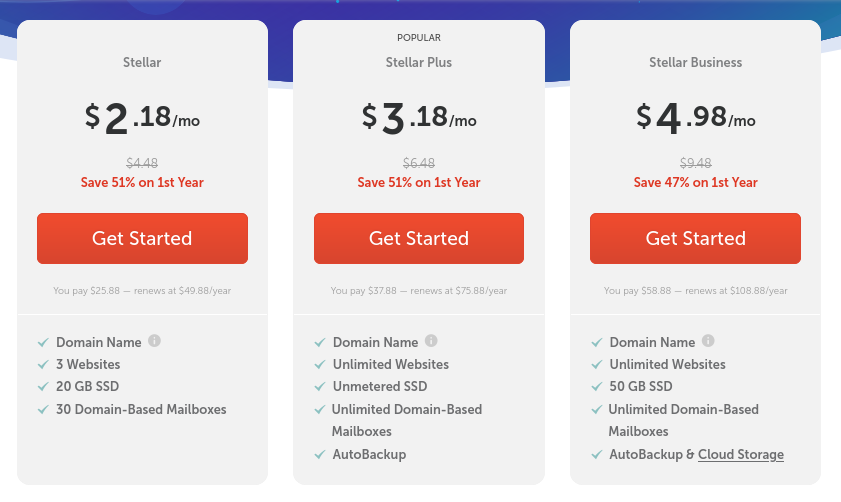
Task: Click the $2.18/mo Stellar price
Action: pyautogui.click(x=142, y=117)
